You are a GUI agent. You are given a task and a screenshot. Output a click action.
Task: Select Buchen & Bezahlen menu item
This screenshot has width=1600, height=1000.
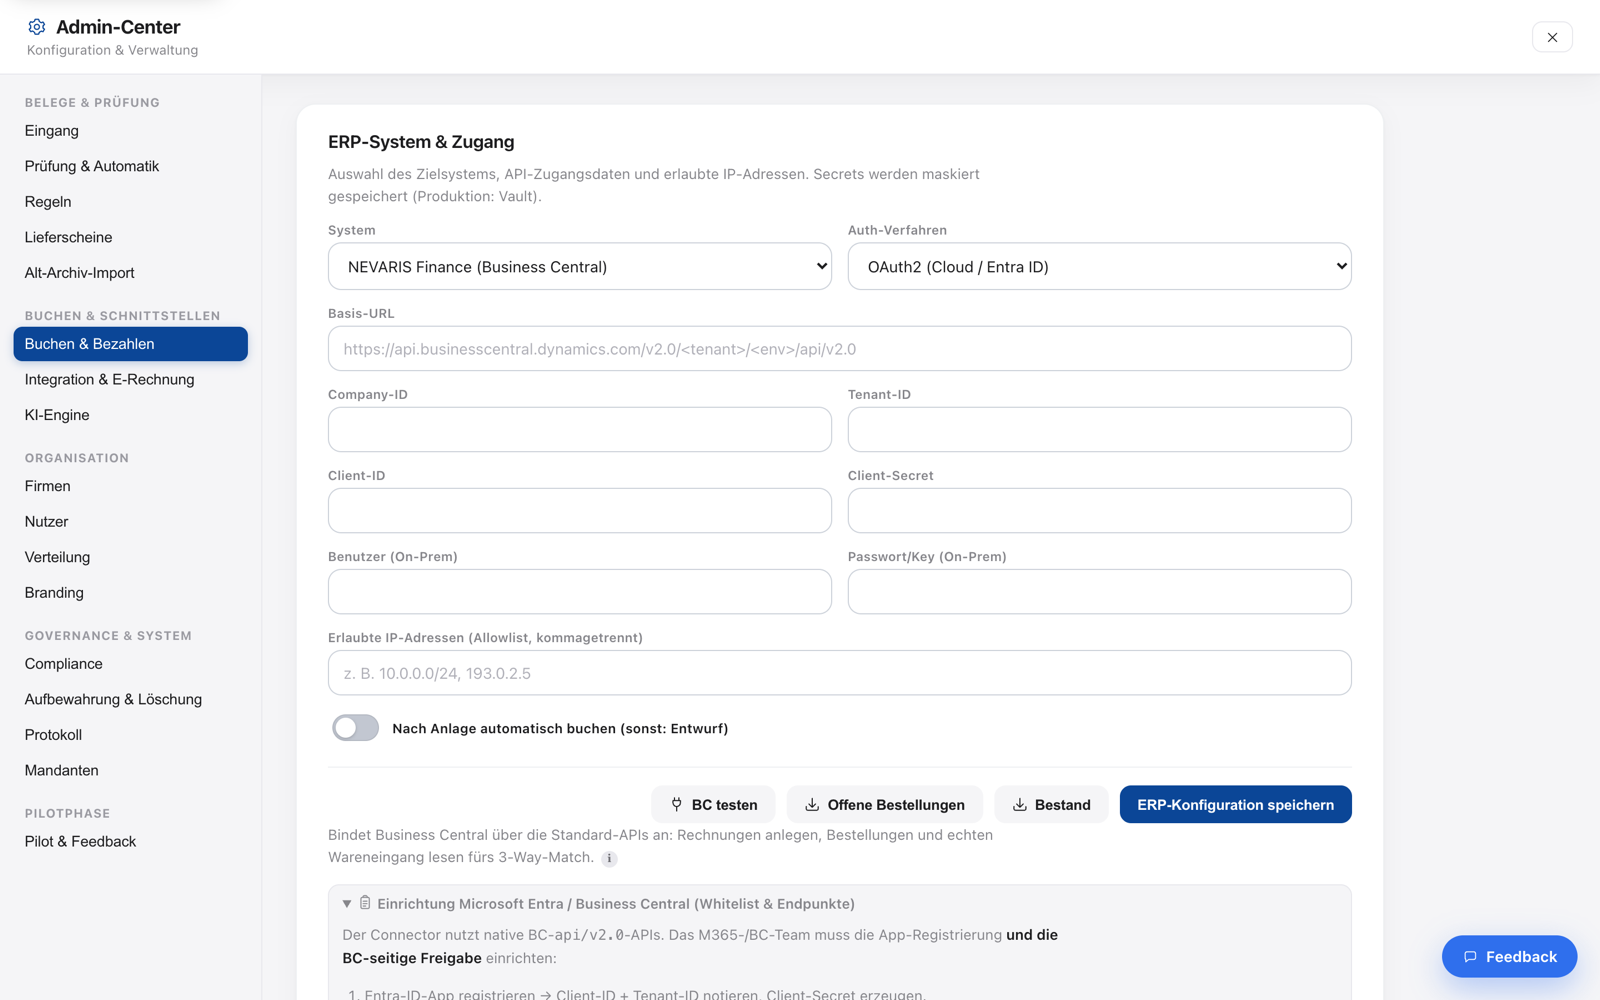130,344
